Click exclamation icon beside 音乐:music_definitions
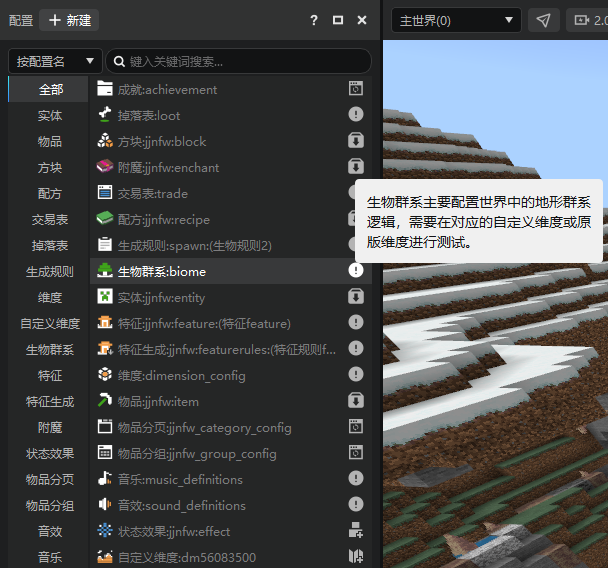 [x=356, y=478]
